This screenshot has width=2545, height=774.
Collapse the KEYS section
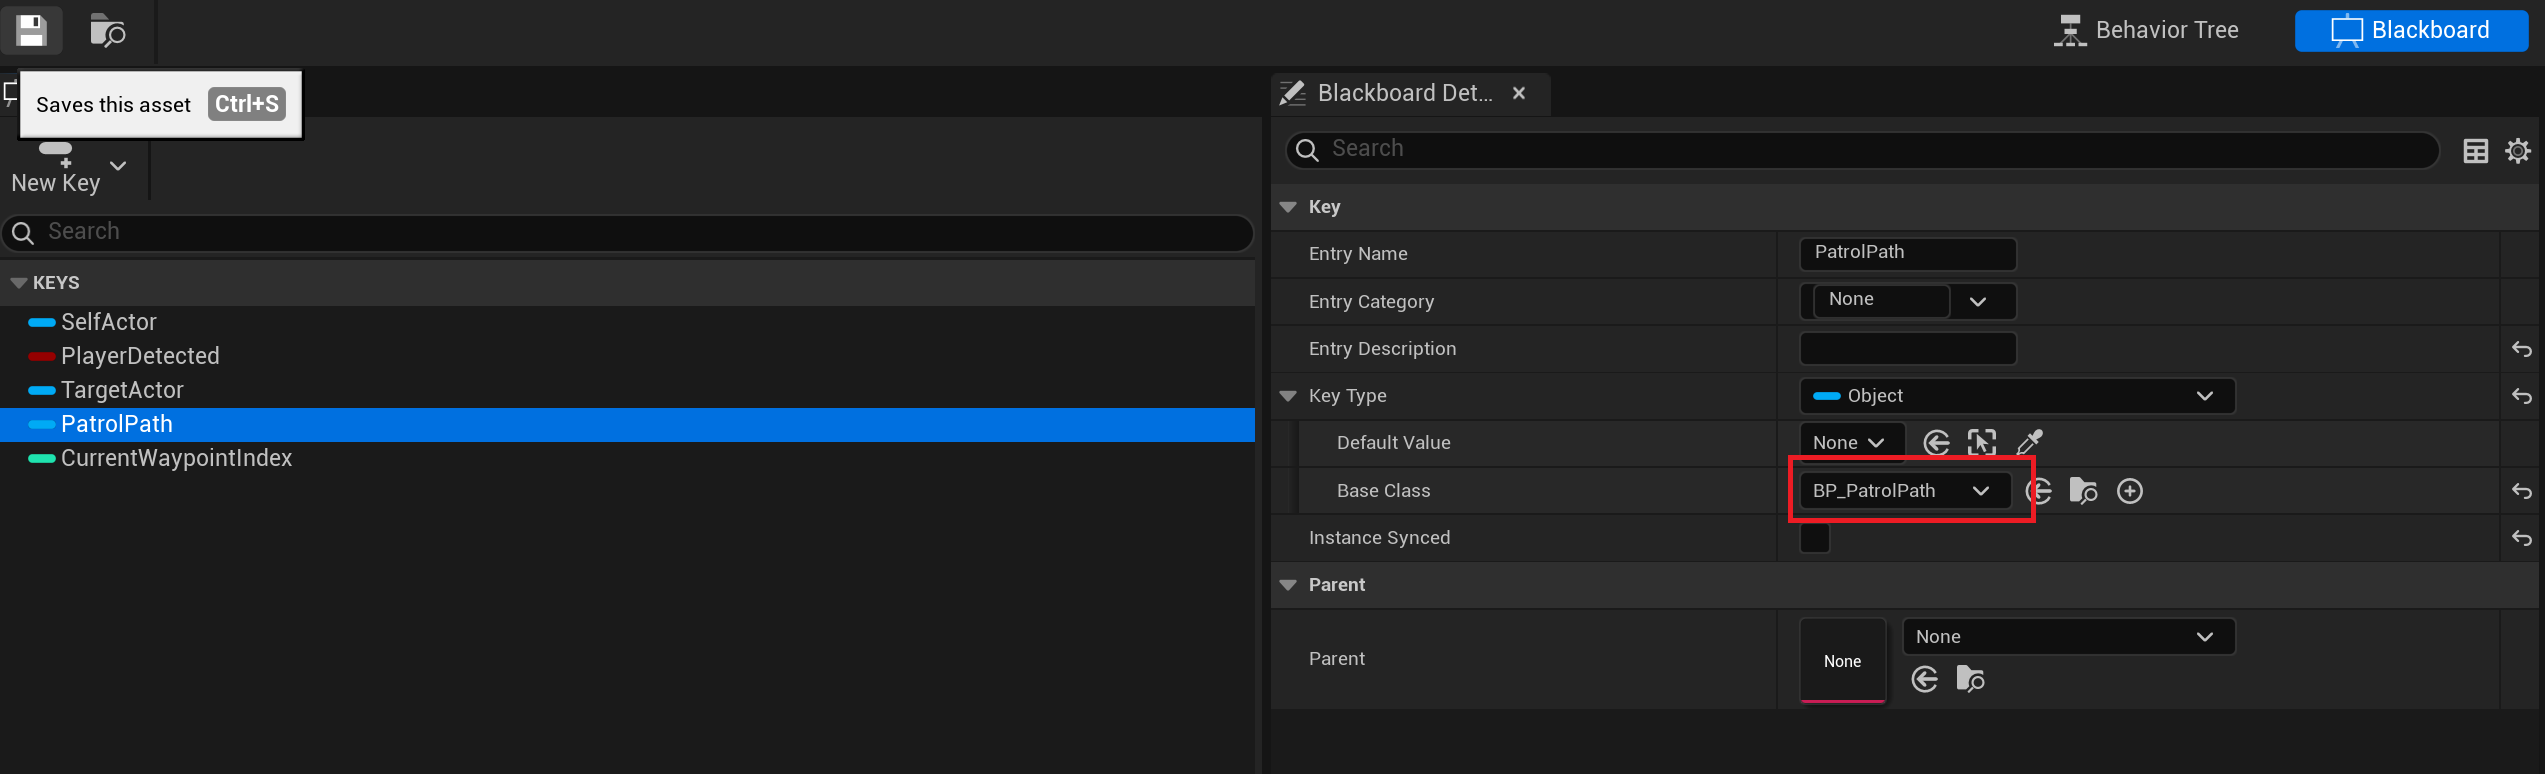pyautogui.click(x=19, y=283)
